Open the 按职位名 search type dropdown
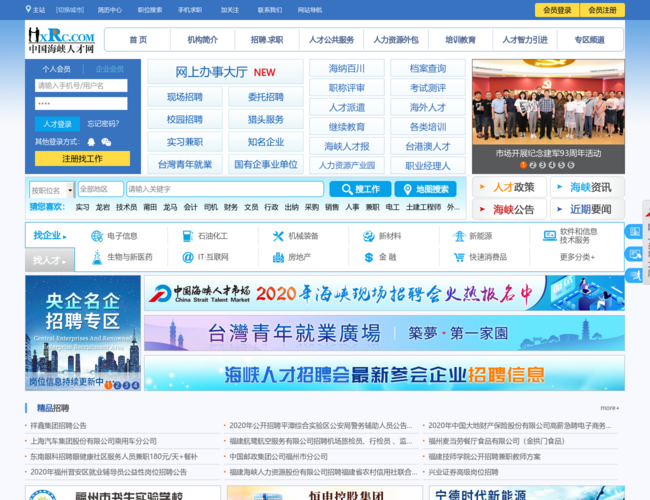The width and height of the screenshot is (650, 500). (x=51, y=189)
